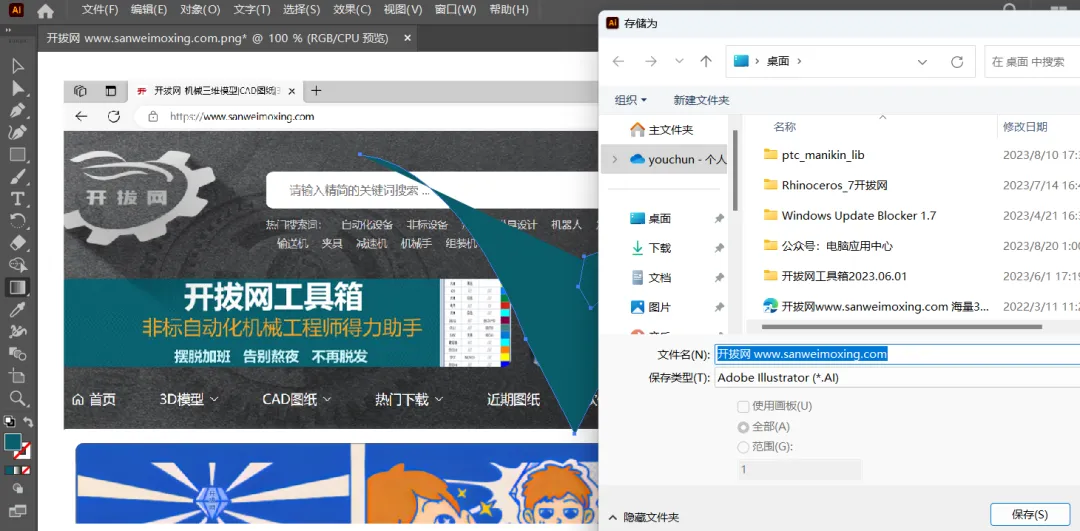1080x531 pixels.
Task: Open the 组织 dropdown menu
Action: click(631, 101)
